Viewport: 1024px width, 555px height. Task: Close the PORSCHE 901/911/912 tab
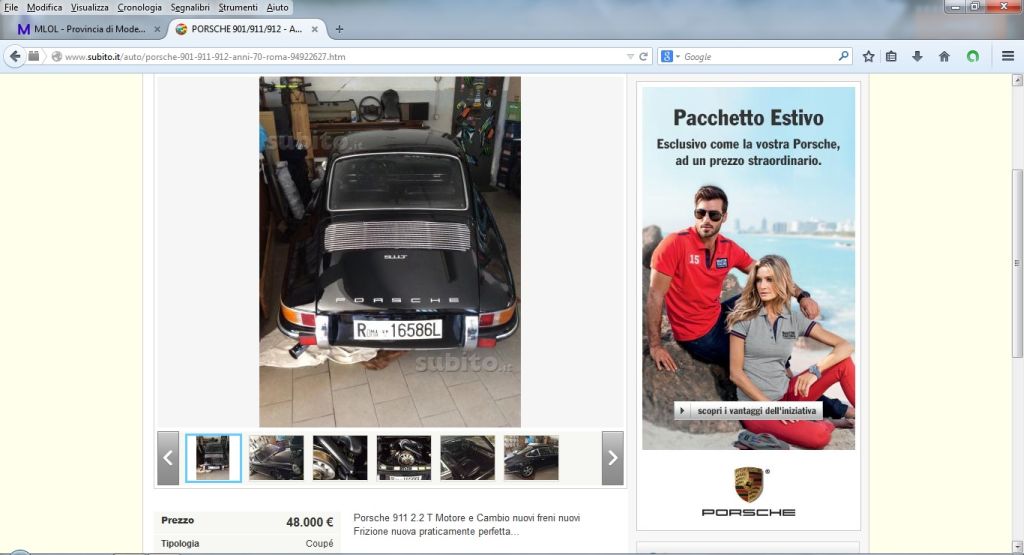tap(315, 29)
